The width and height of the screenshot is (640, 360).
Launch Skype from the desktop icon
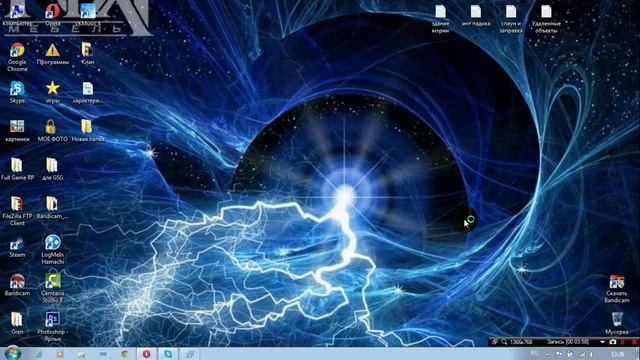pos(17,92)
